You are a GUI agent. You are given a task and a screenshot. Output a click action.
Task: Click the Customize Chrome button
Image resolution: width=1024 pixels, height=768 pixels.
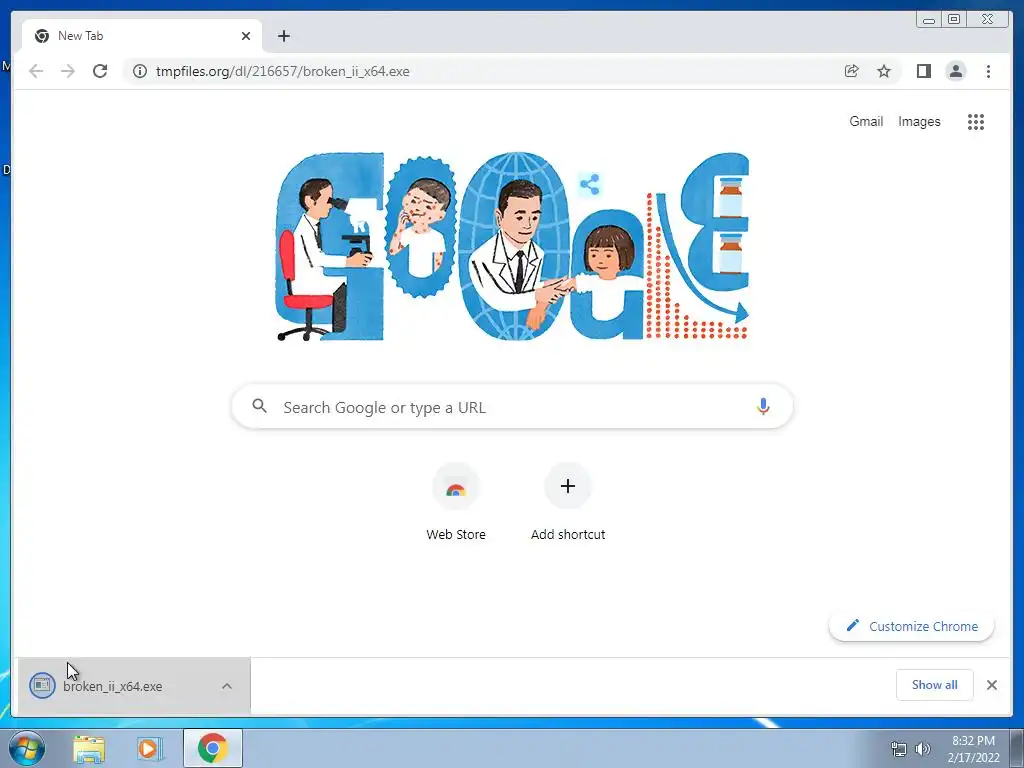coord(912,626)
